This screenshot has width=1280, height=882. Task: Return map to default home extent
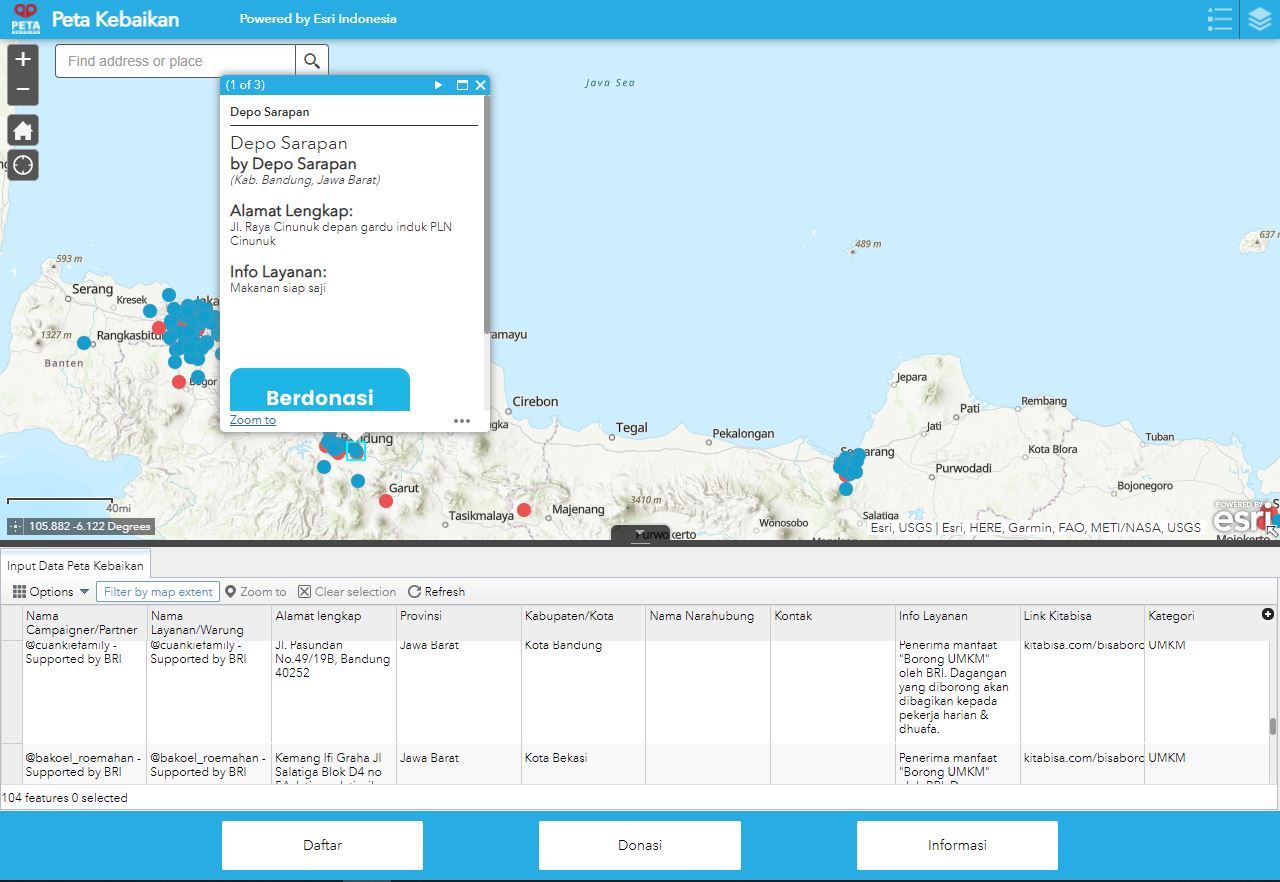(x=23, y=130)
